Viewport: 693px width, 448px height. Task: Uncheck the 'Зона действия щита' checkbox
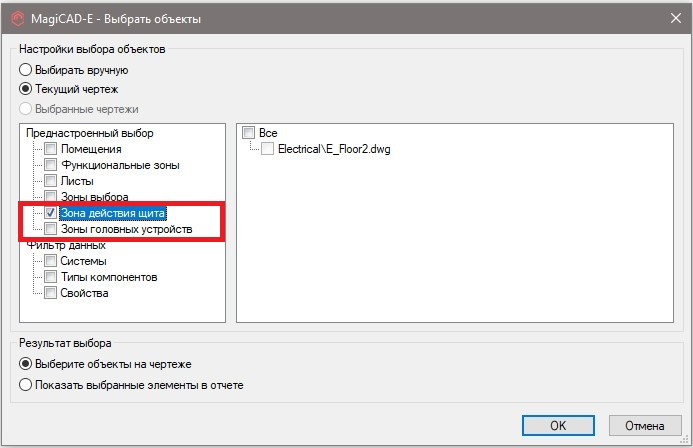coord(51,213)
